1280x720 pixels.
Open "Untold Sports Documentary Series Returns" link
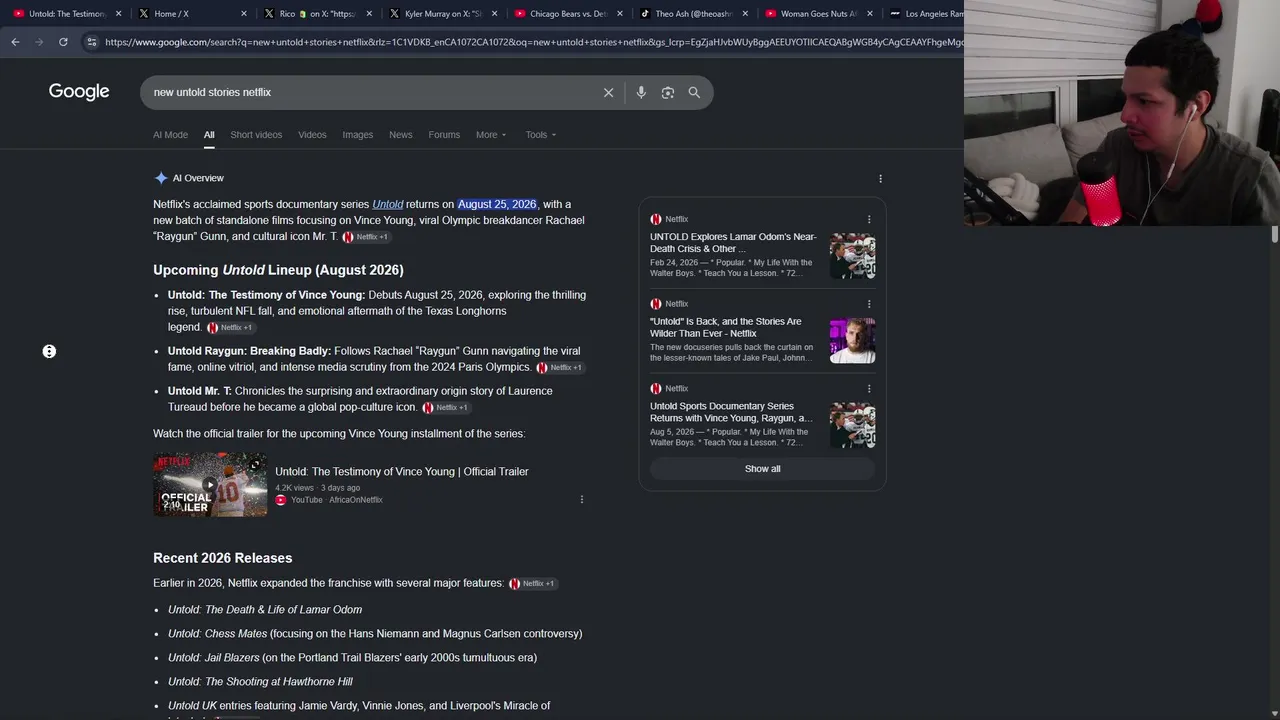click(x=731, y=412)
